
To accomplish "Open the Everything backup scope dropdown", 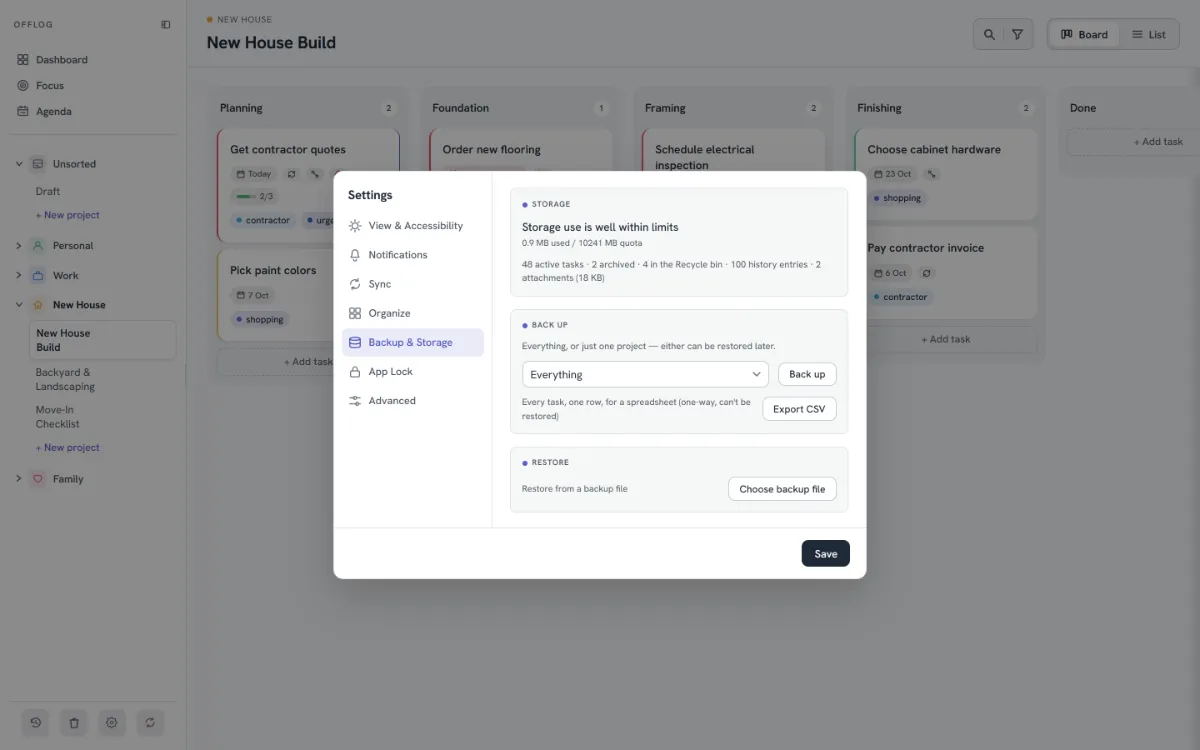I will pos(645,375).
